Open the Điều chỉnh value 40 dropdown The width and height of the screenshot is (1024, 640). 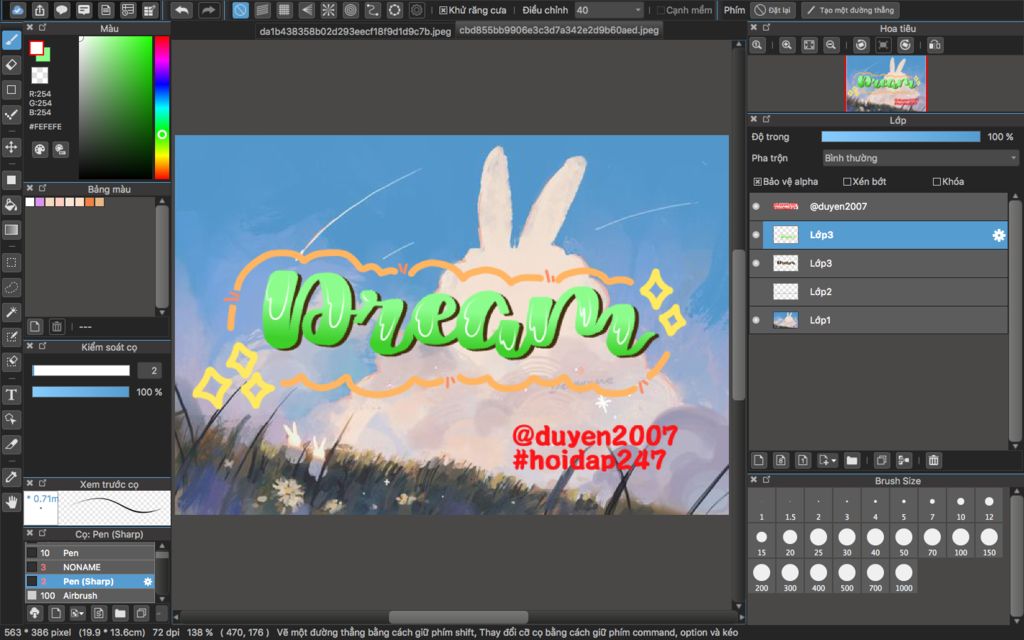pyautogui.click(x=609, y=10)
